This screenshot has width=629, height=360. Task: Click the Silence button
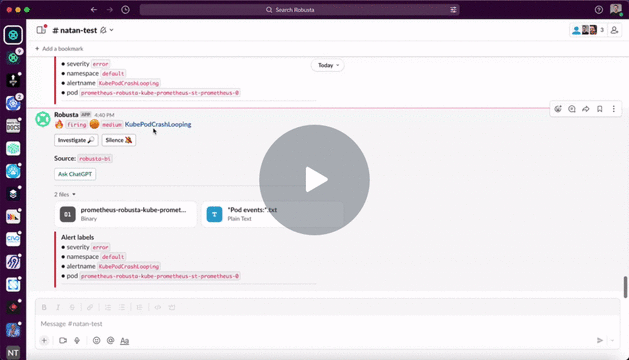point(119,140)
